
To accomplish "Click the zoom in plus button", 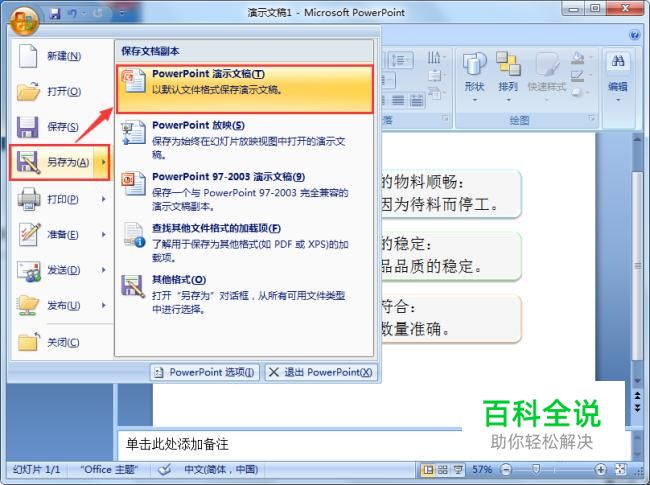I will coord(600,470).
